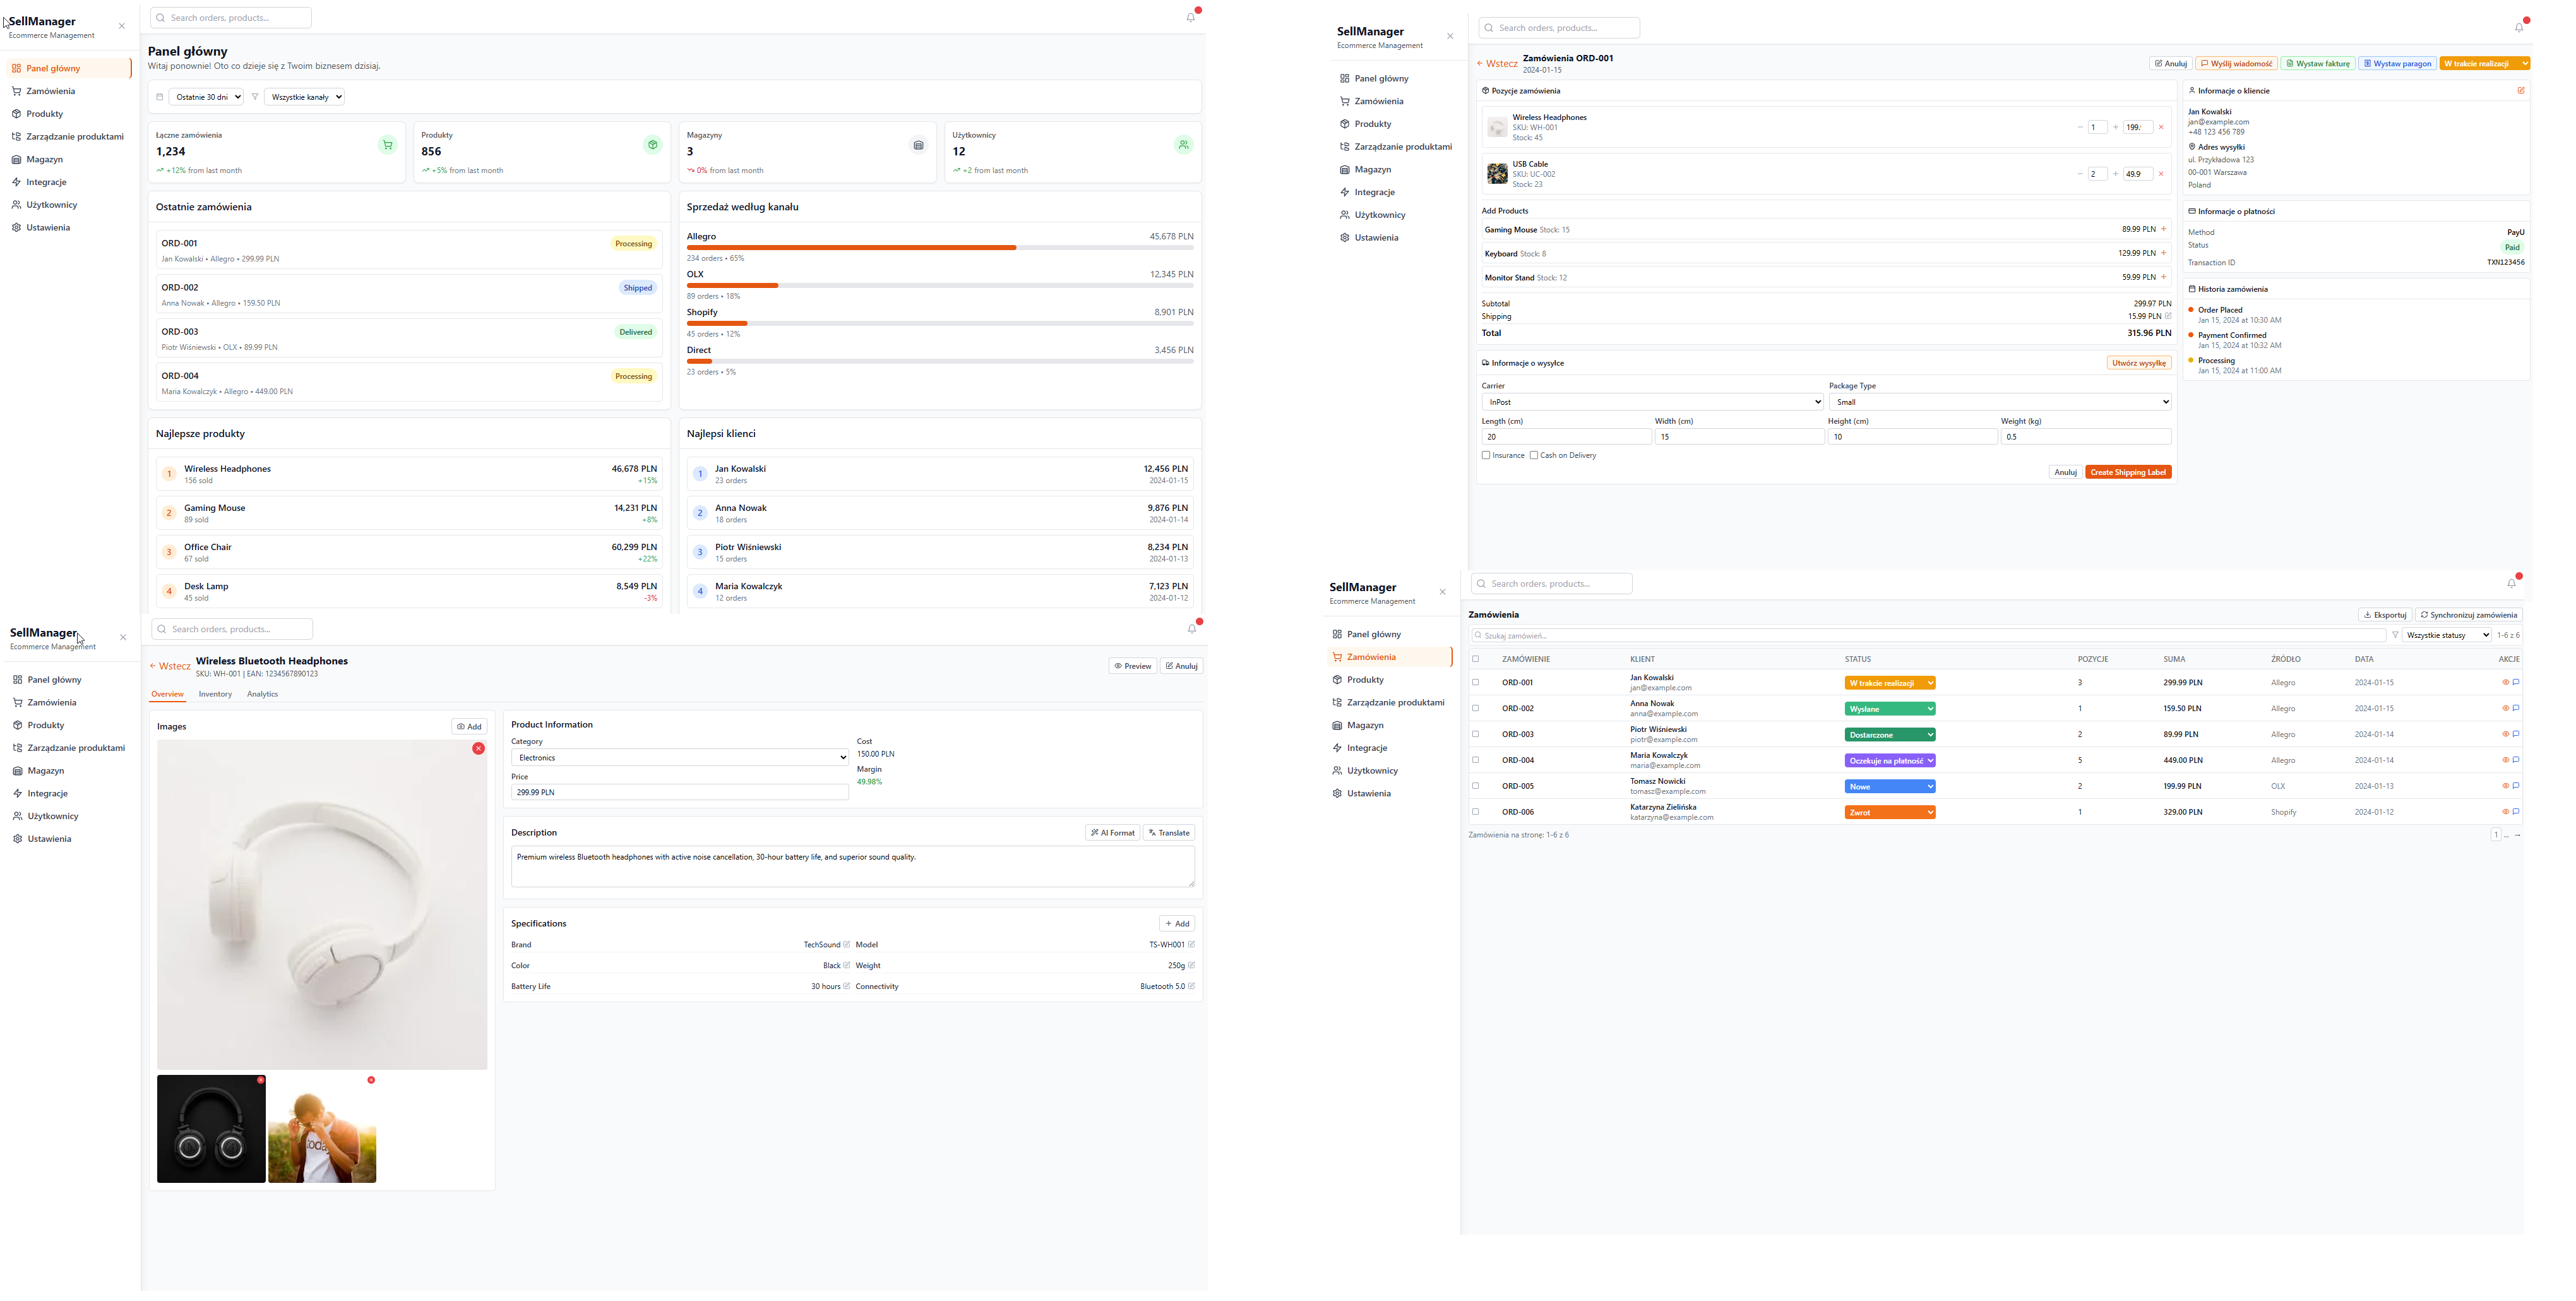Remove USB Cable item from order
Image resolution: width=2576 pixels, height=1301 pixels.
(2161, 174)
